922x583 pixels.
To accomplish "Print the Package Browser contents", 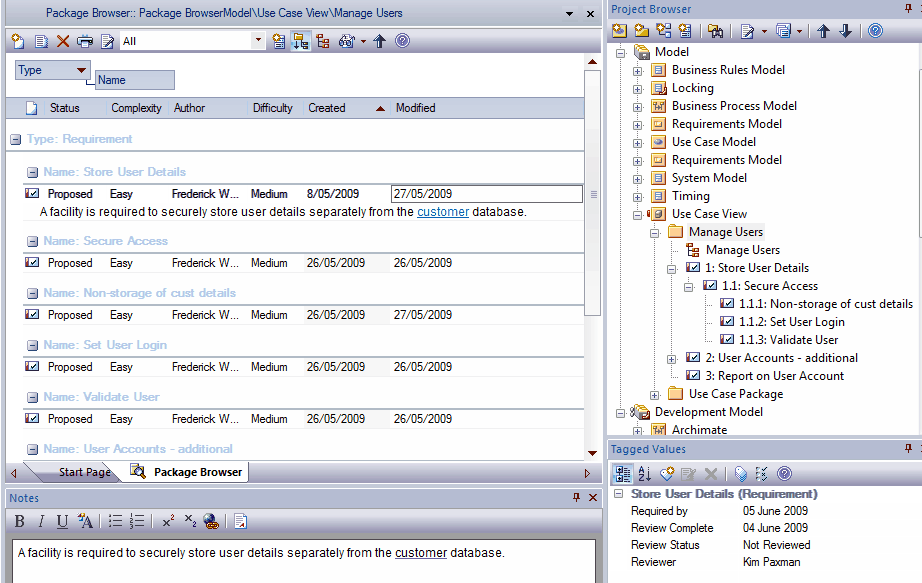I will (84, 41).
